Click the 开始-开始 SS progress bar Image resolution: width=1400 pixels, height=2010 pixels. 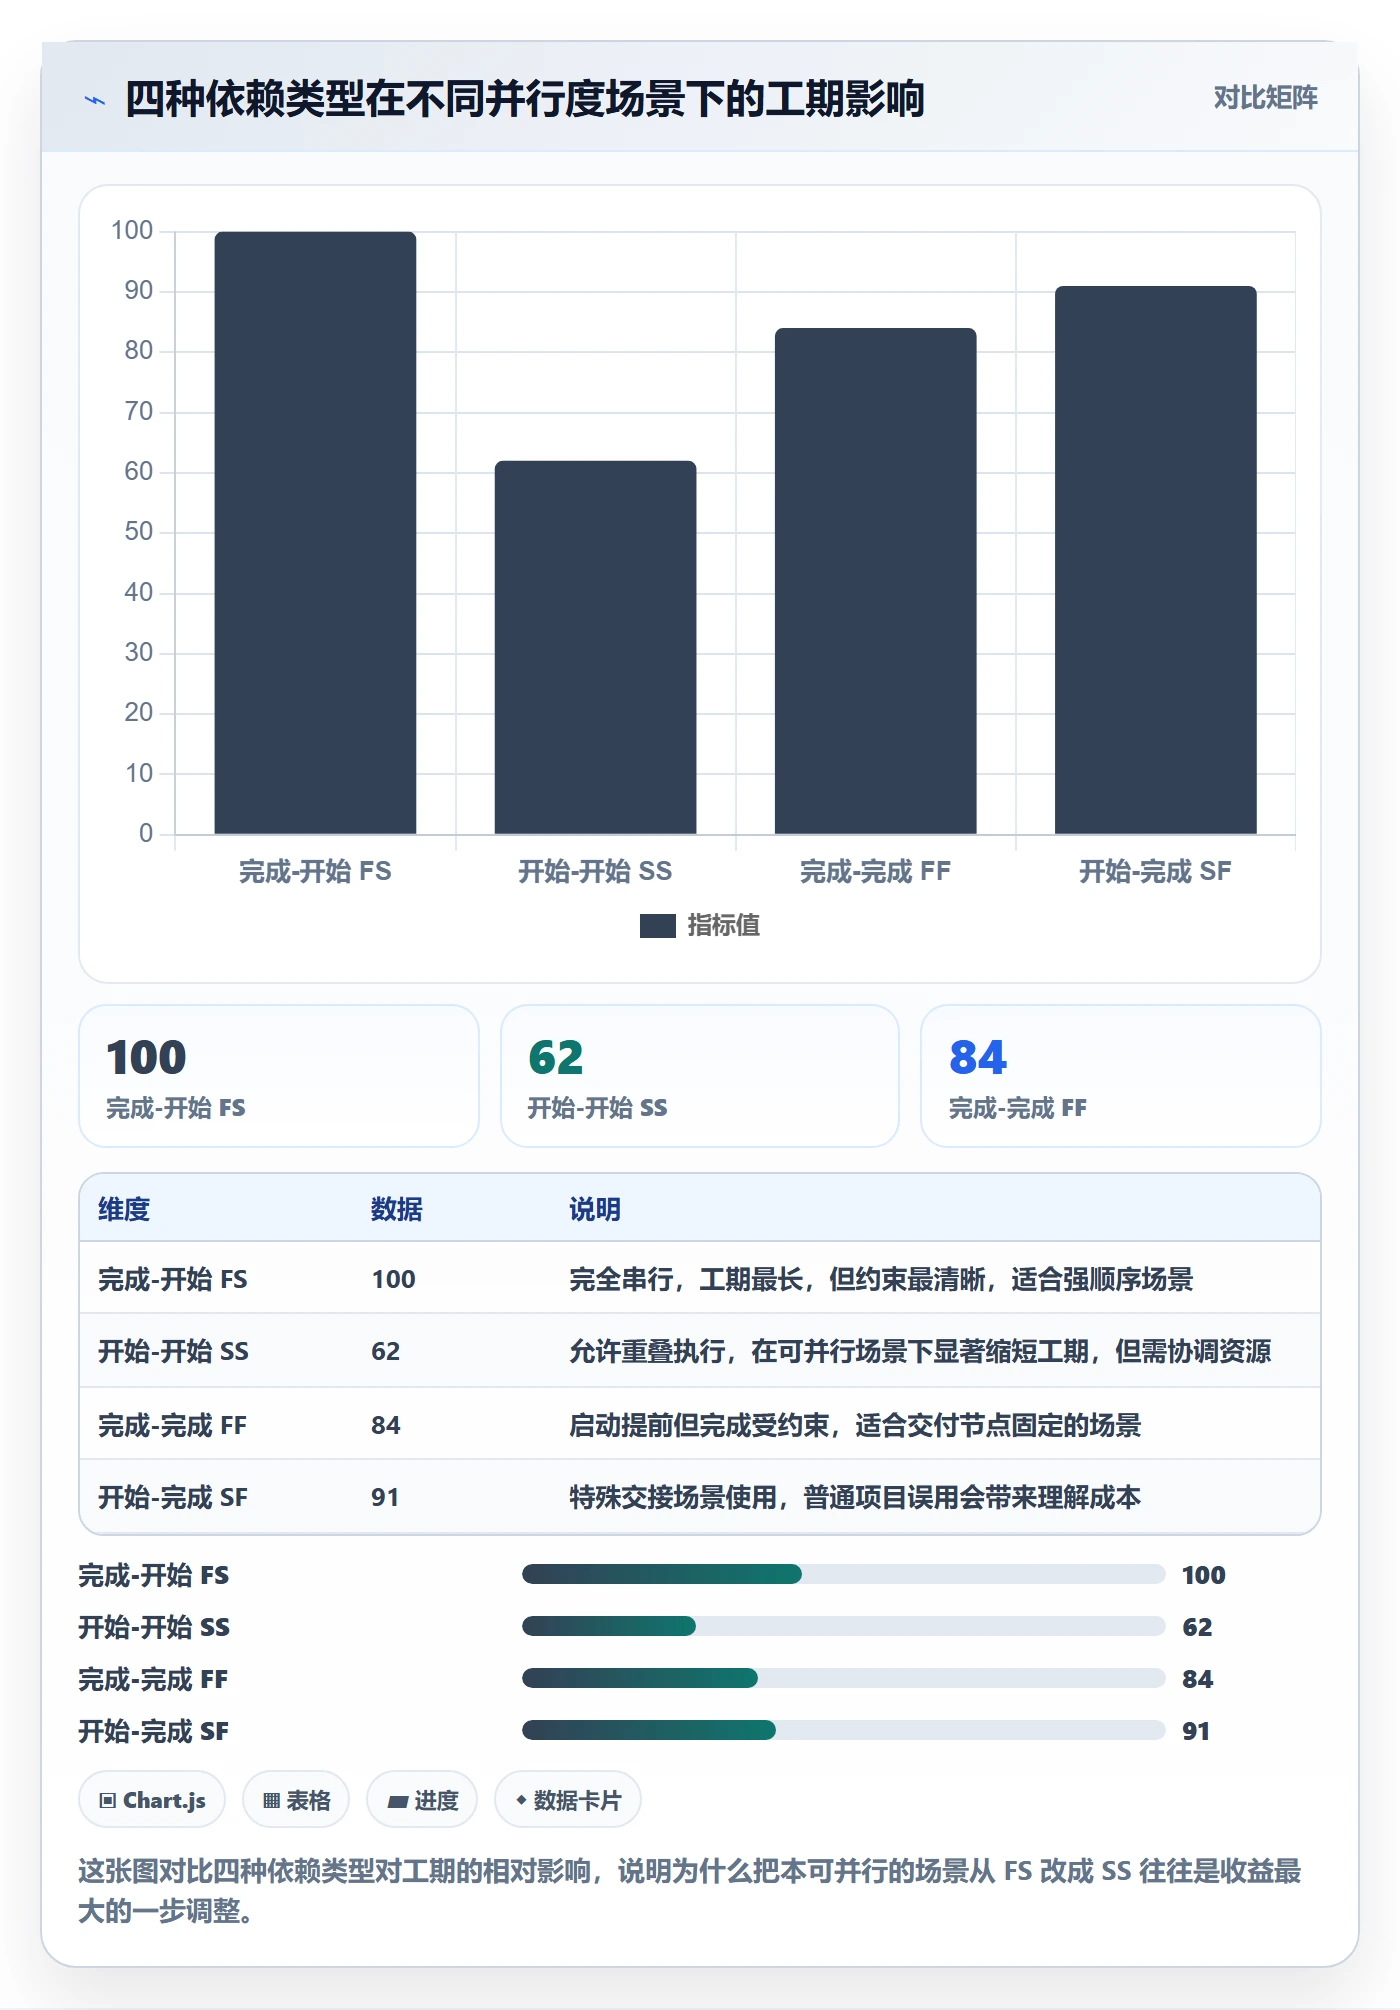[x=843, y=1627]
